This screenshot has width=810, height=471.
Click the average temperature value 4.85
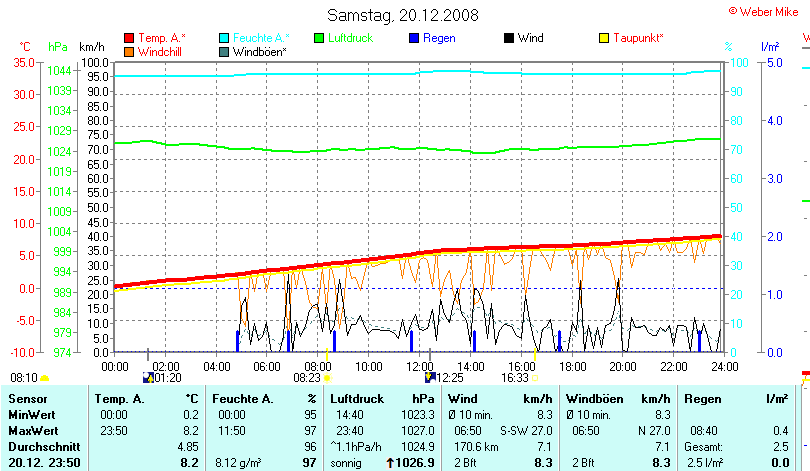[x=188, y=447]
